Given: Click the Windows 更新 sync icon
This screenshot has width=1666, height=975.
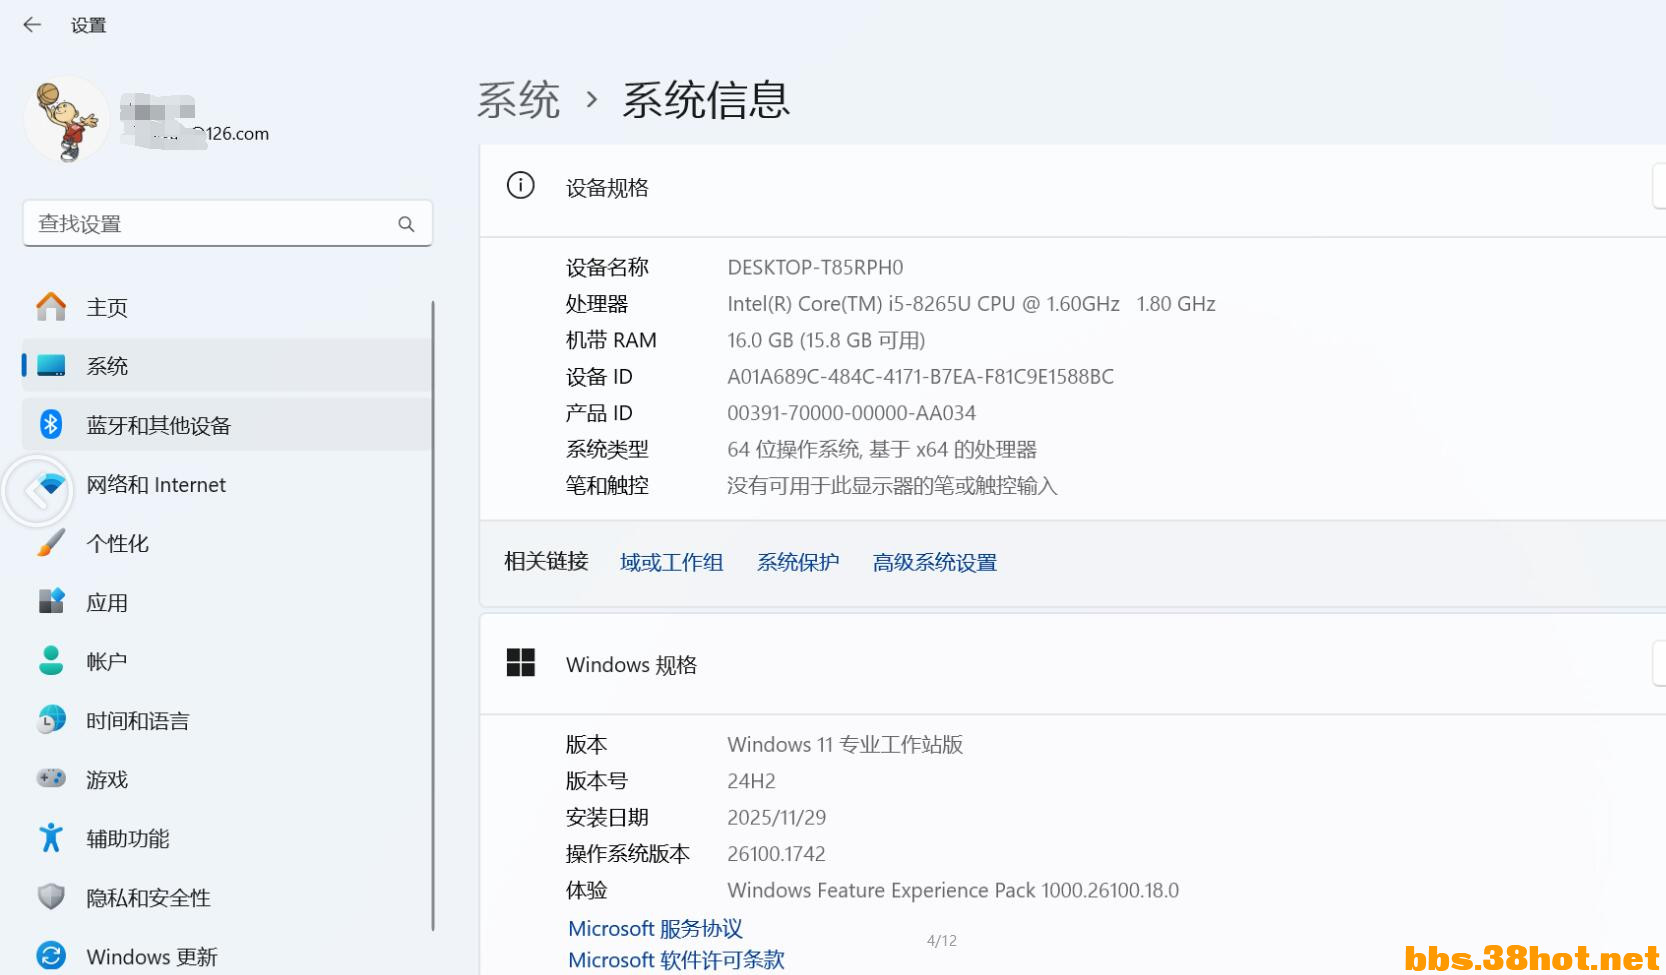Looking at the screenshot, I should click(x=51, y=956).
